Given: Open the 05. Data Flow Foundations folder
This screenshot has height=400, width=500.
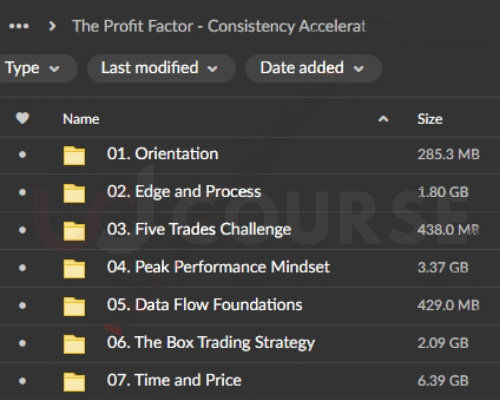Looking at the screenshot, I should 204,305.
